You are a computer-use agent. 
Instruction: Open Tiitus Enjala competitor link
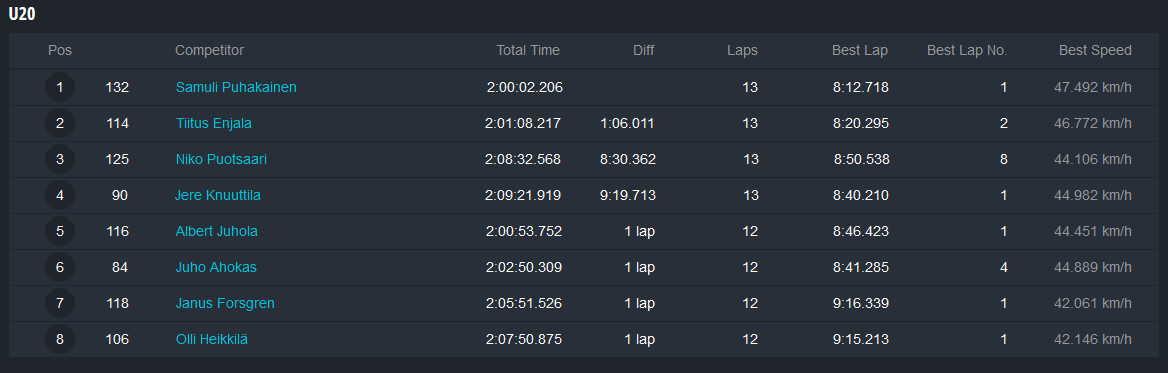point(214,124)
